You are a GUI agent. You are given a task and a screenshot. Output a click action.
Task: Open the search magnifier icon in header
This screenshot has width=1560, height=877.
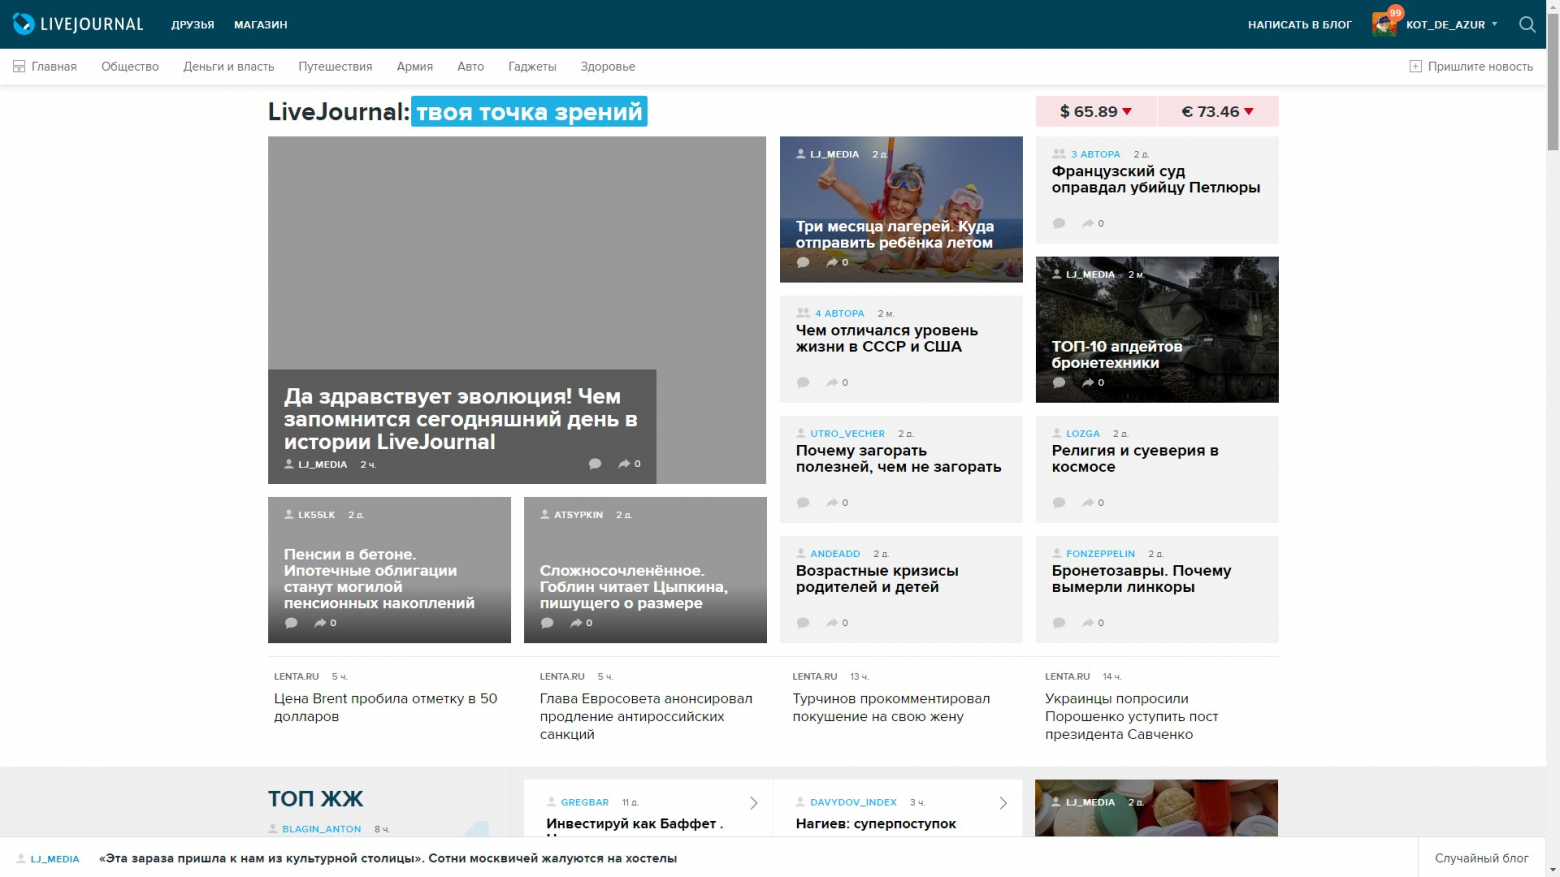click(x=1527, y=25)
